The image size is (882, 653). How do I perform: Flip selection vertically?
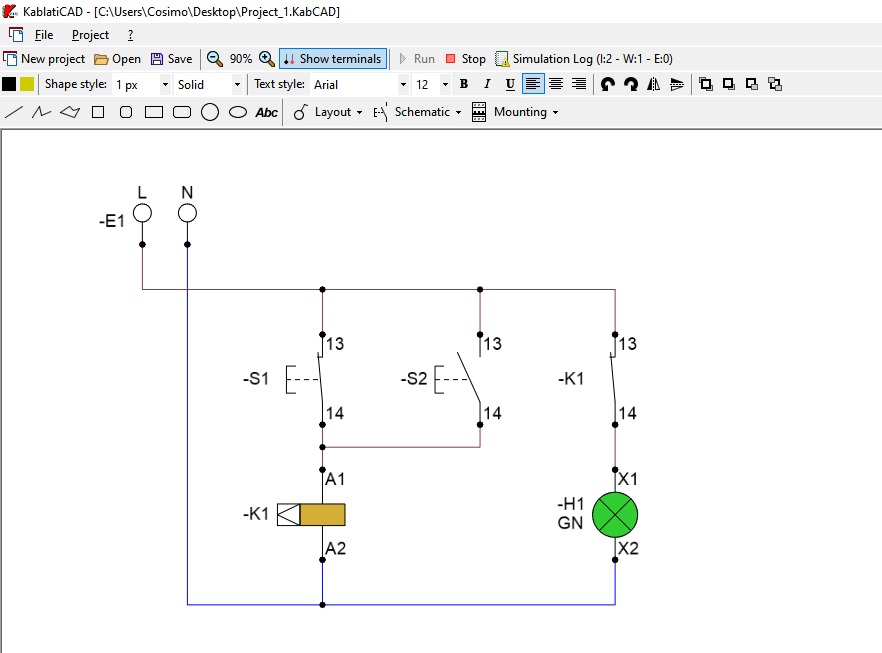[677, 84]
